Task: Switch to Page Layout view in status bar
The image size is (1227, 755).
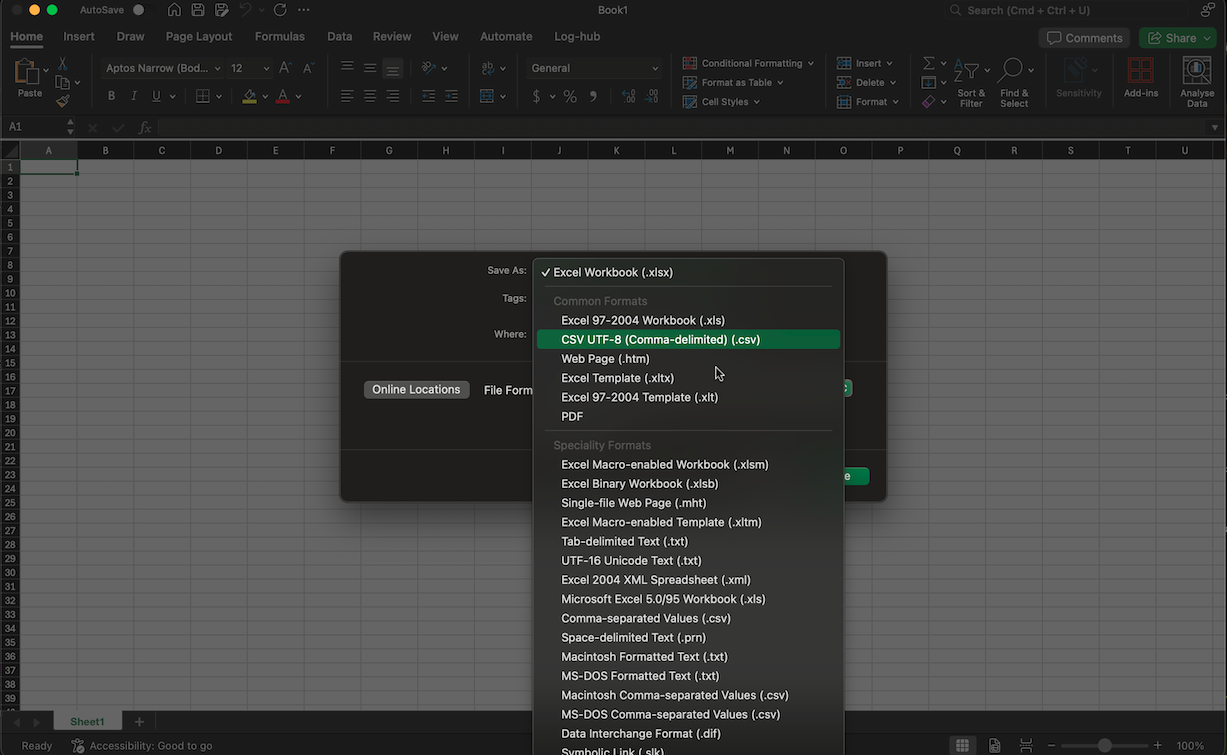Action: [x=994, y=746]
